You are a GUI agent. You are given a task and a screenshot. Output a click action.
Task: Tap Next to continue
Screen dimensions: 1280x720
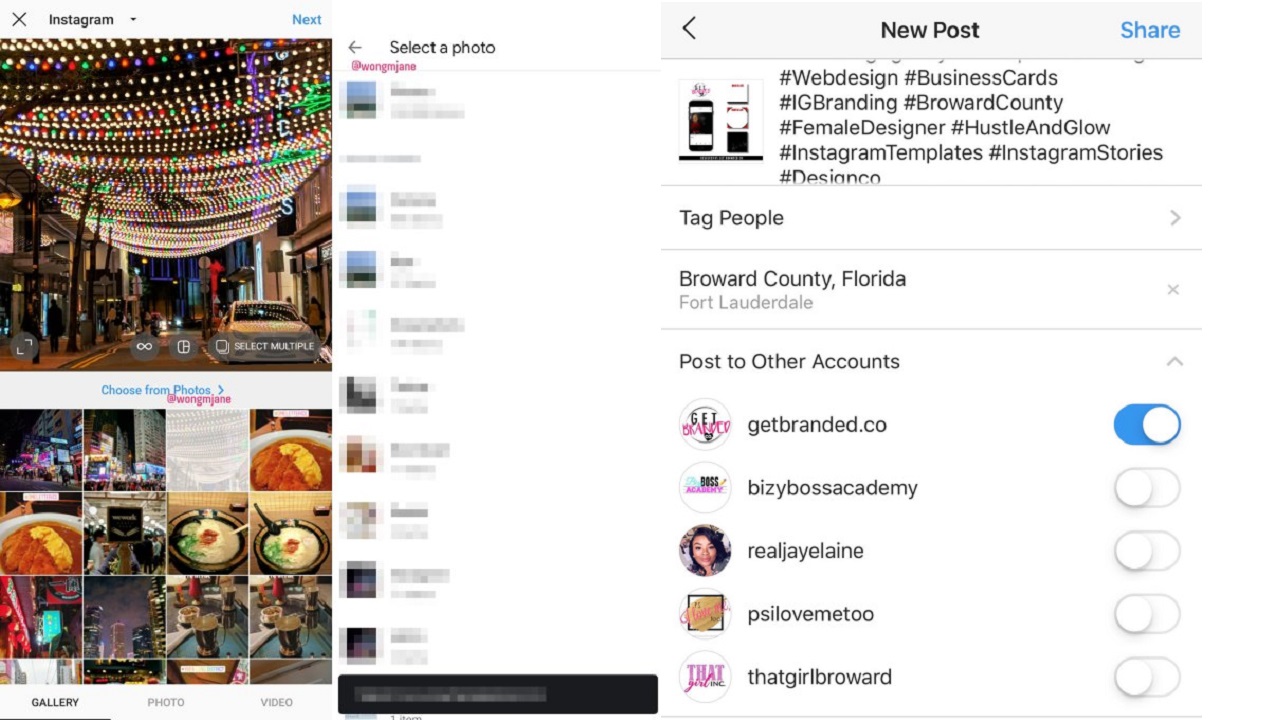click(307, 20)
